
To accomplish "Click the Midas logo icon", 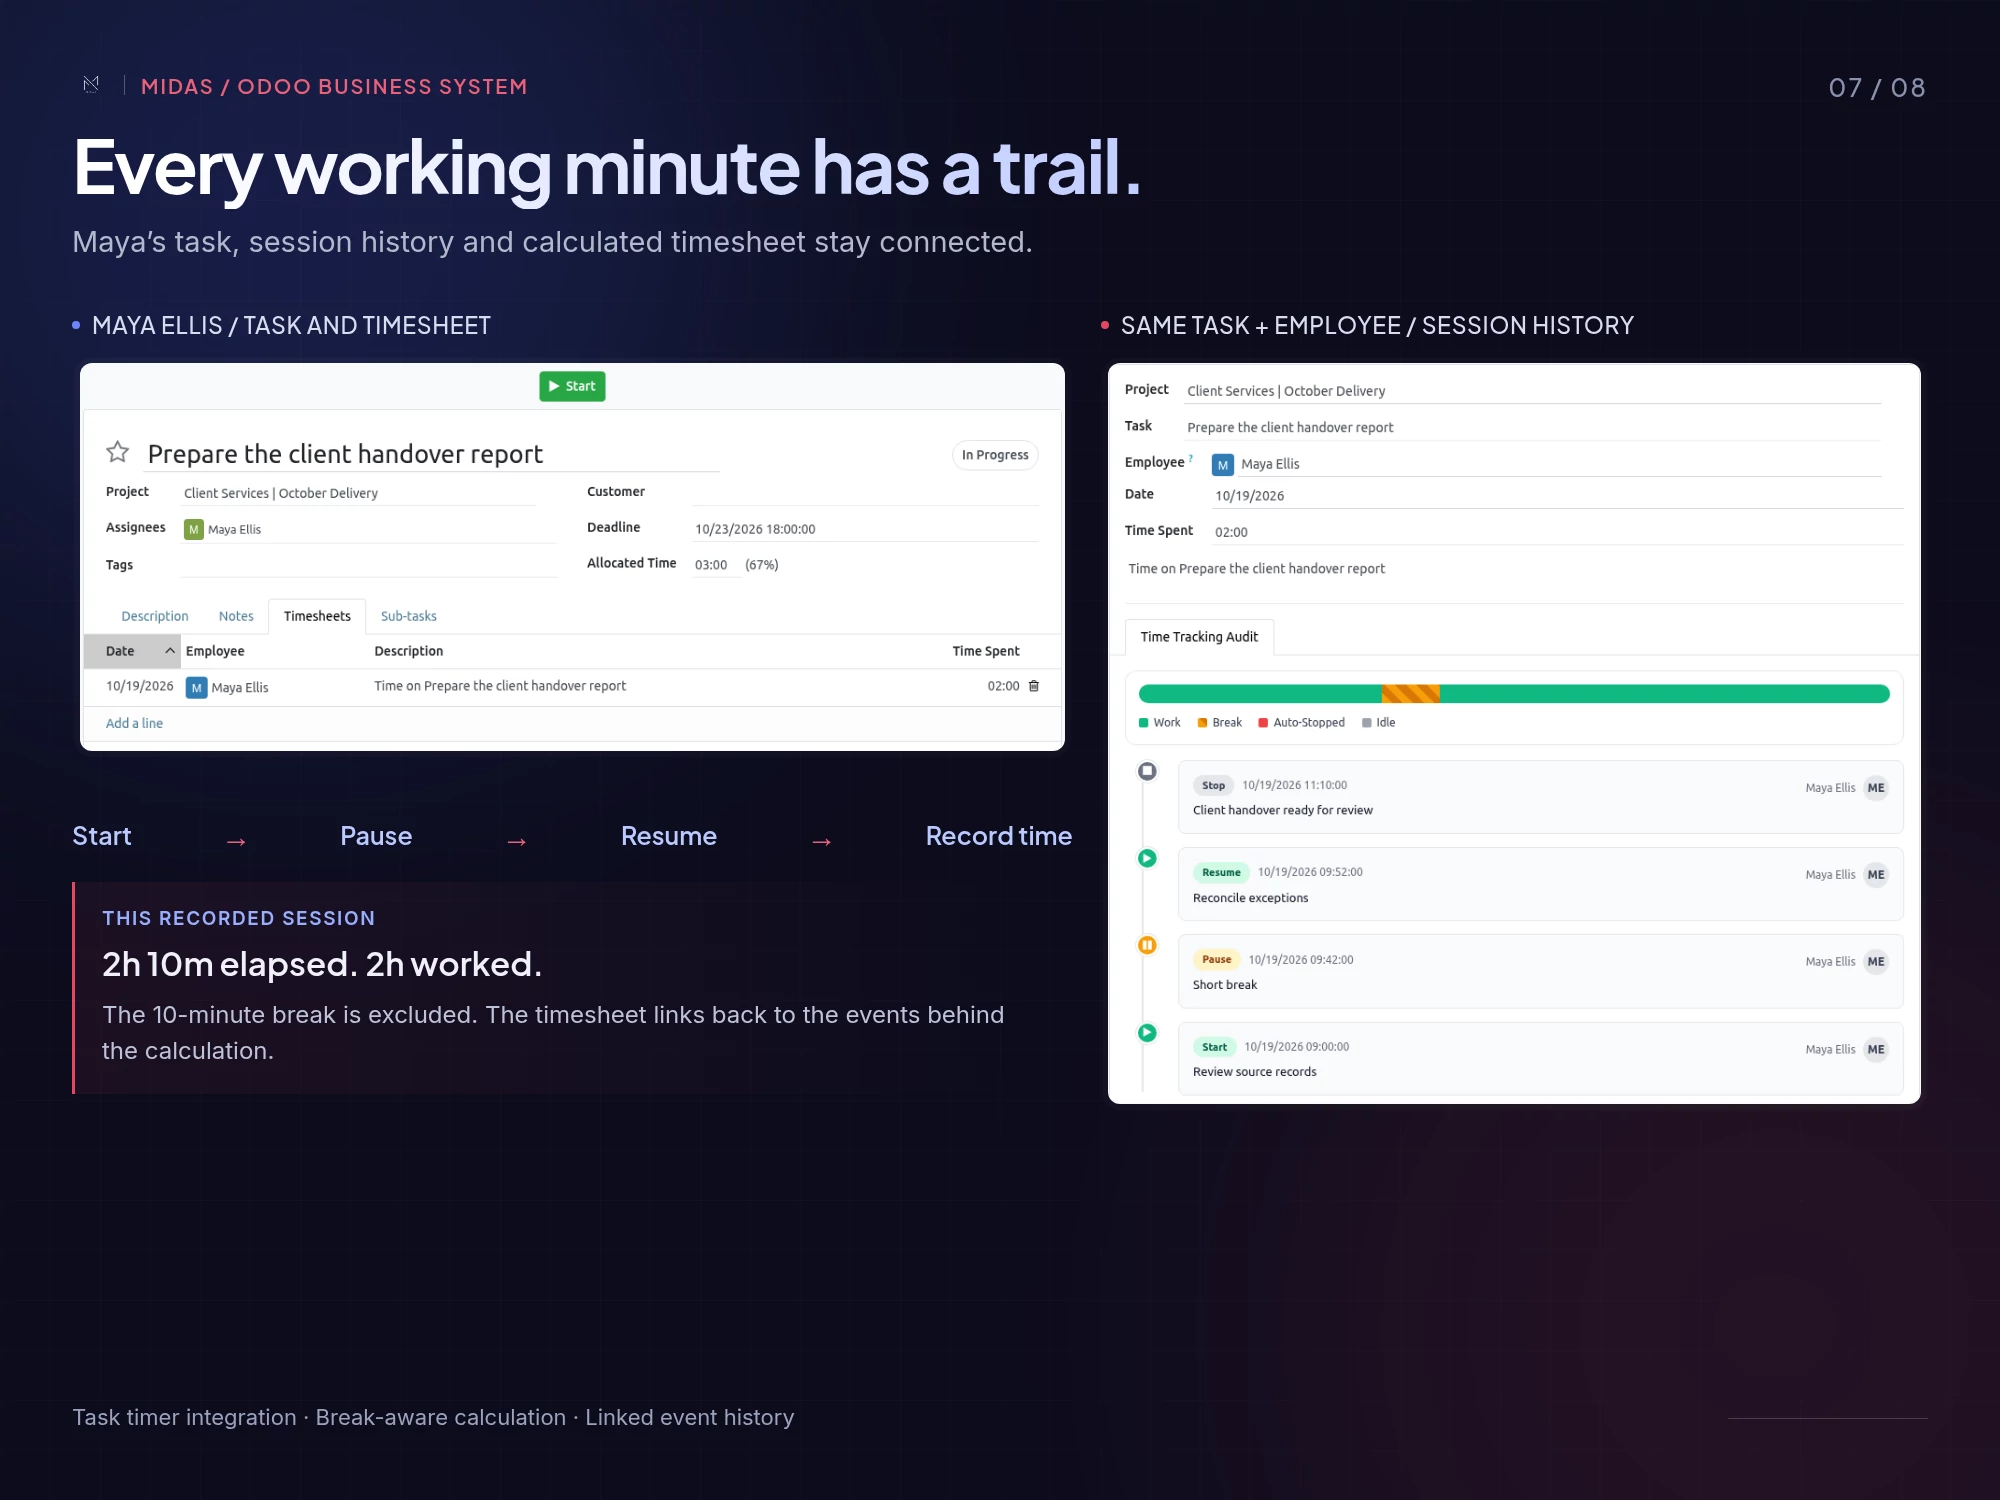I will (x=91, y=85).
